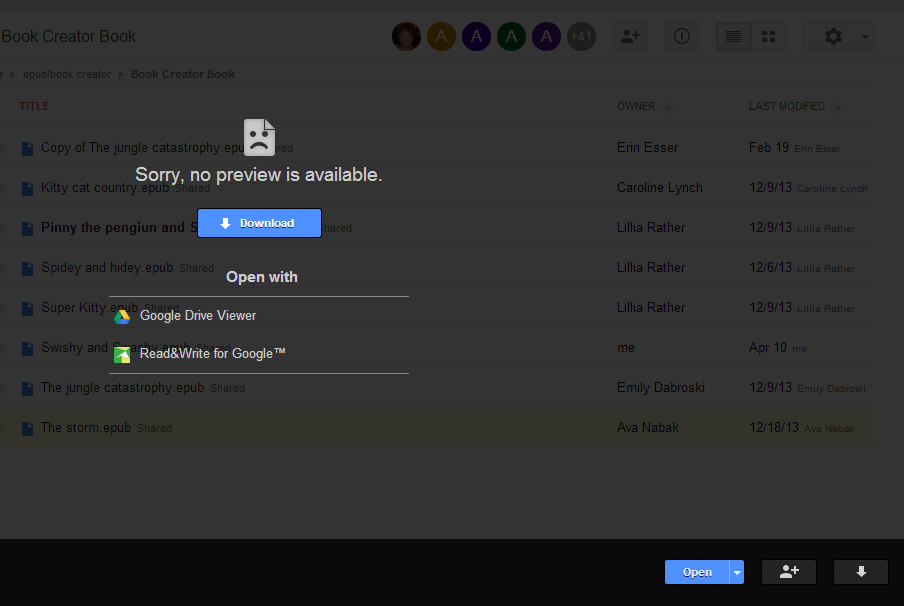This screenshot has width=904, height=606.
Task: Go to epub/book creator breadcrumb
Action: click(67, 74)
